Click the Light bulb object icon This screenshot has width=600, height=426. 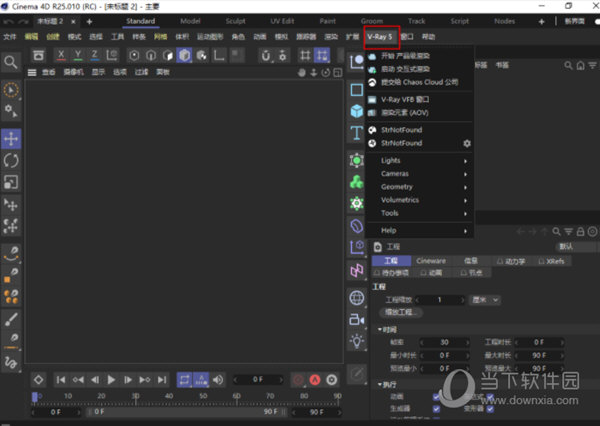(x=357, y=340)
